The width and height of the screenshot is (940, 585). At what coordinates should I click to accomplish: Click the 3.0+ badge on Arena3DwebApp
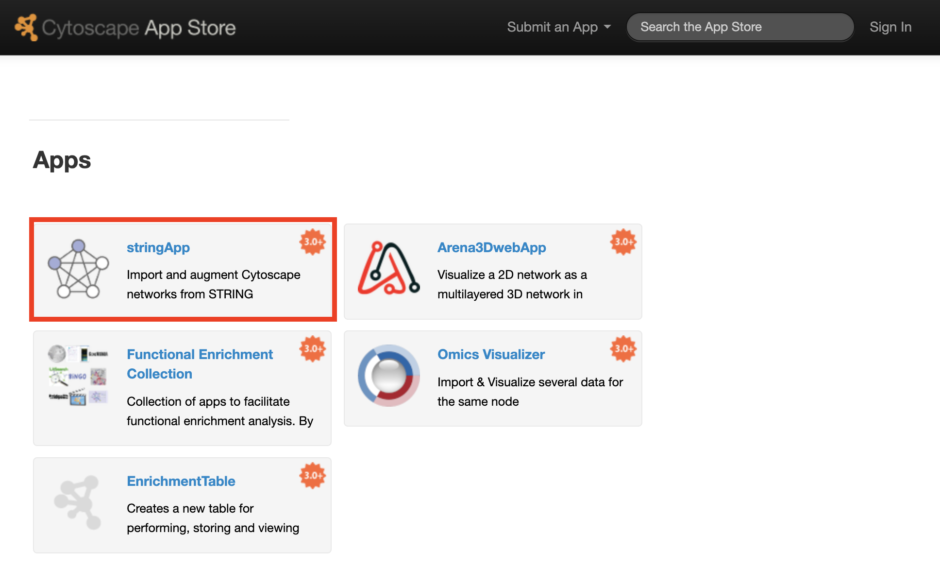[x=624, y=242]
